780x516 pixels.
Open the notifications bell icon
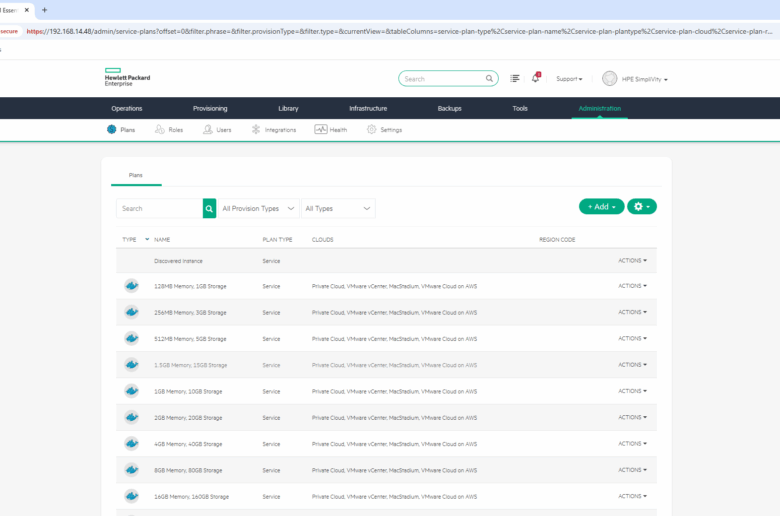[536, 78]
